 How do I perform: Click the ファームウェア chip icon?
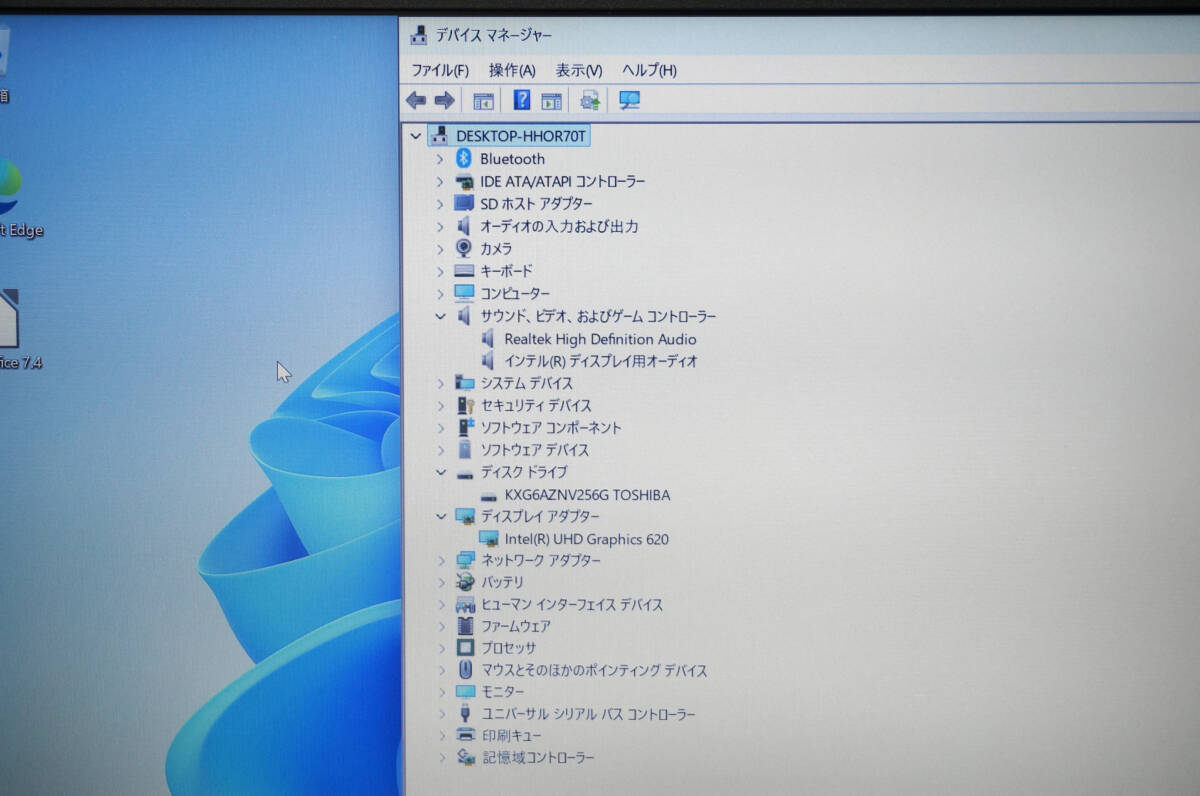465,626
